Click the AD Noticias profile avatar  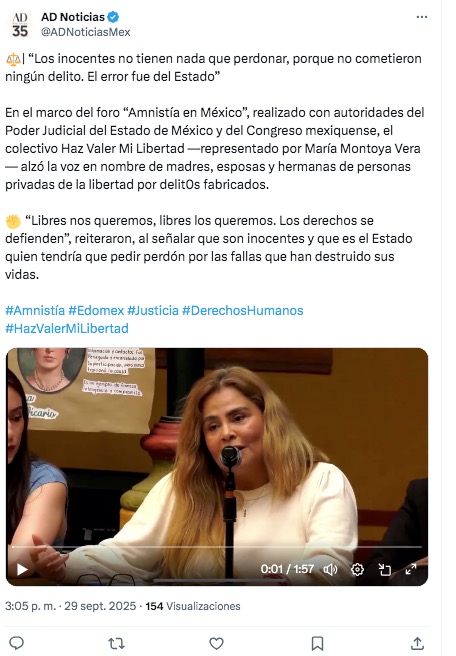pos(20,24)
